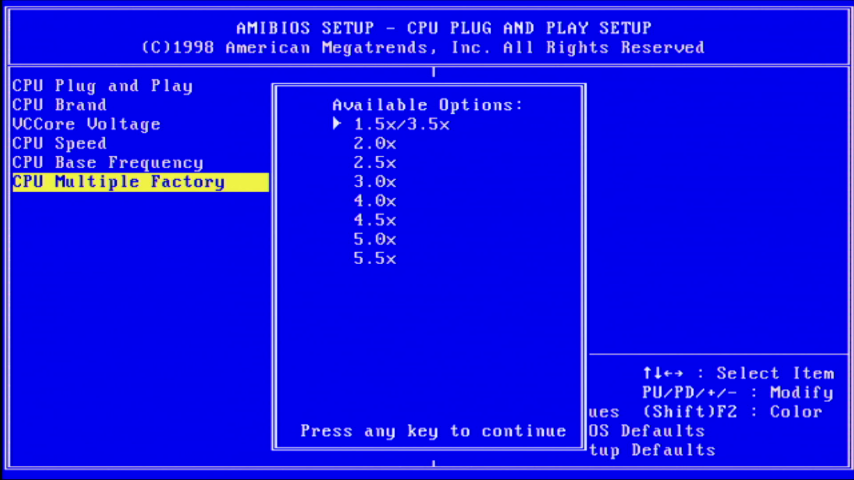Pick the 2.5x multiplier option
The image size is (854, 480).
pyautogui.click(x=375, y=162)
